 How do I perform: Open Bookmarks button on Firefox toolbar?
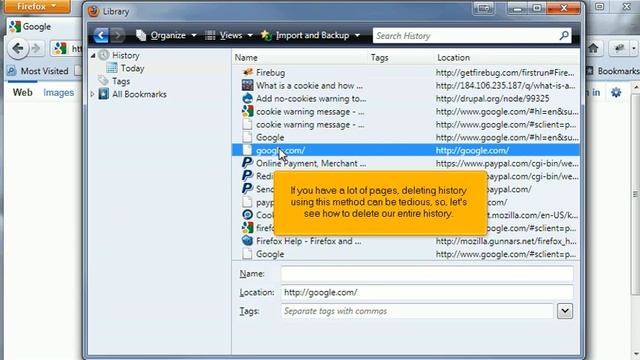(613, 71)
